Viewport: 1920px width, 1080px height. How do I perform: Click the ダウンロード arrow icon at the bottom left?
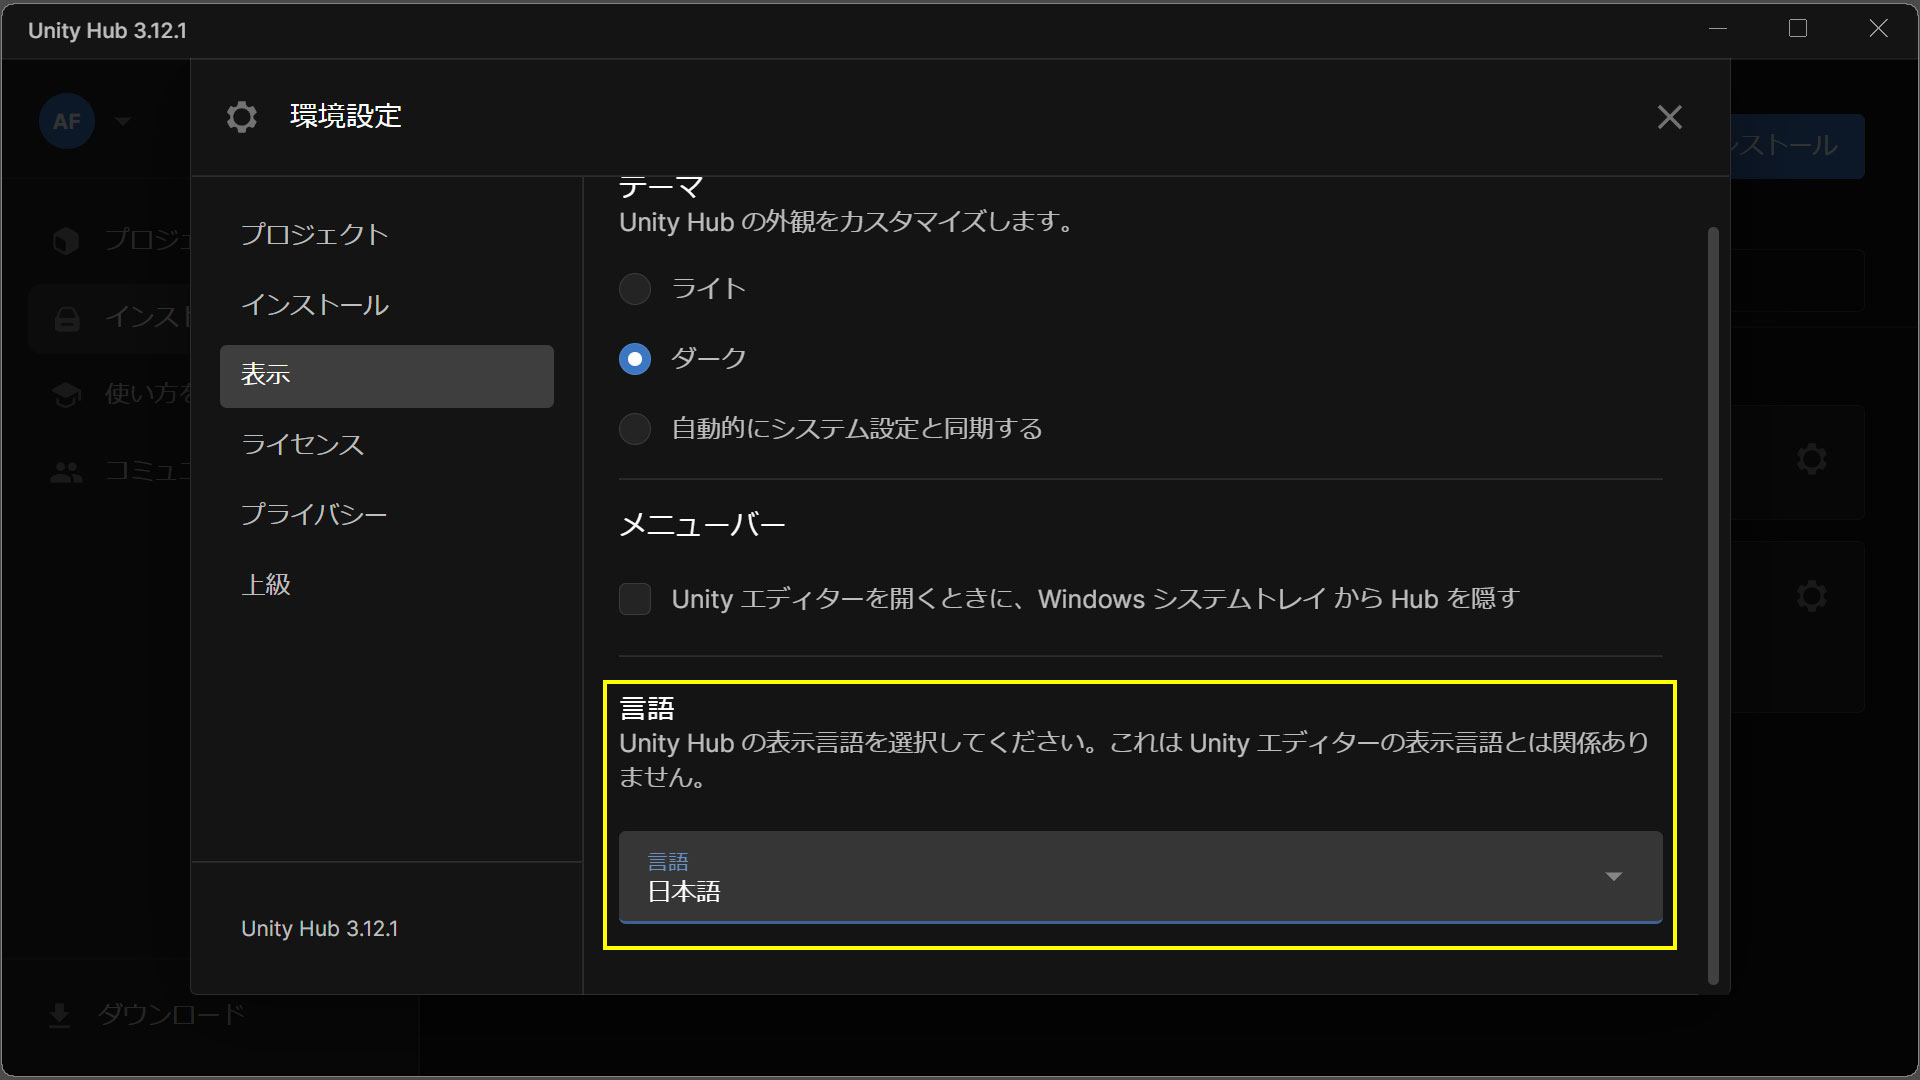click(60, 1015)
